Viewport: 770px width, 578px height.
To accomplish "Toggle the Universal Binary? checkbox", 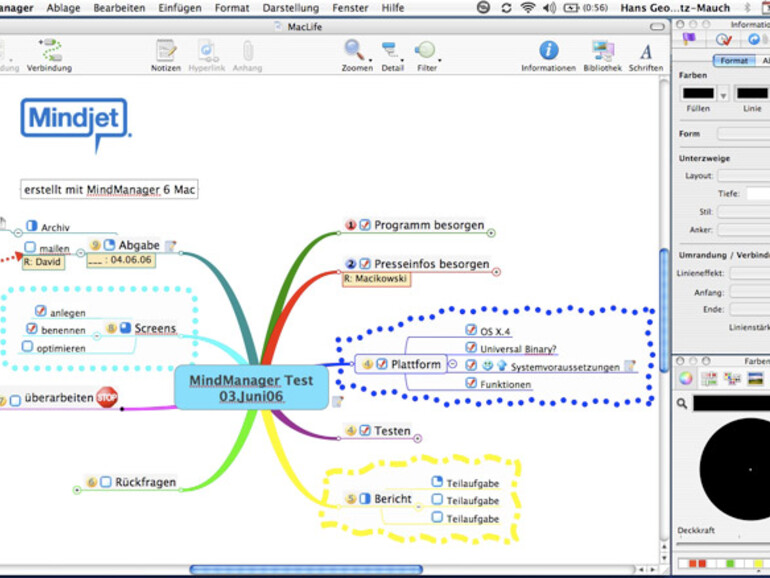I will pyautogui.click(x=471, y=347).
